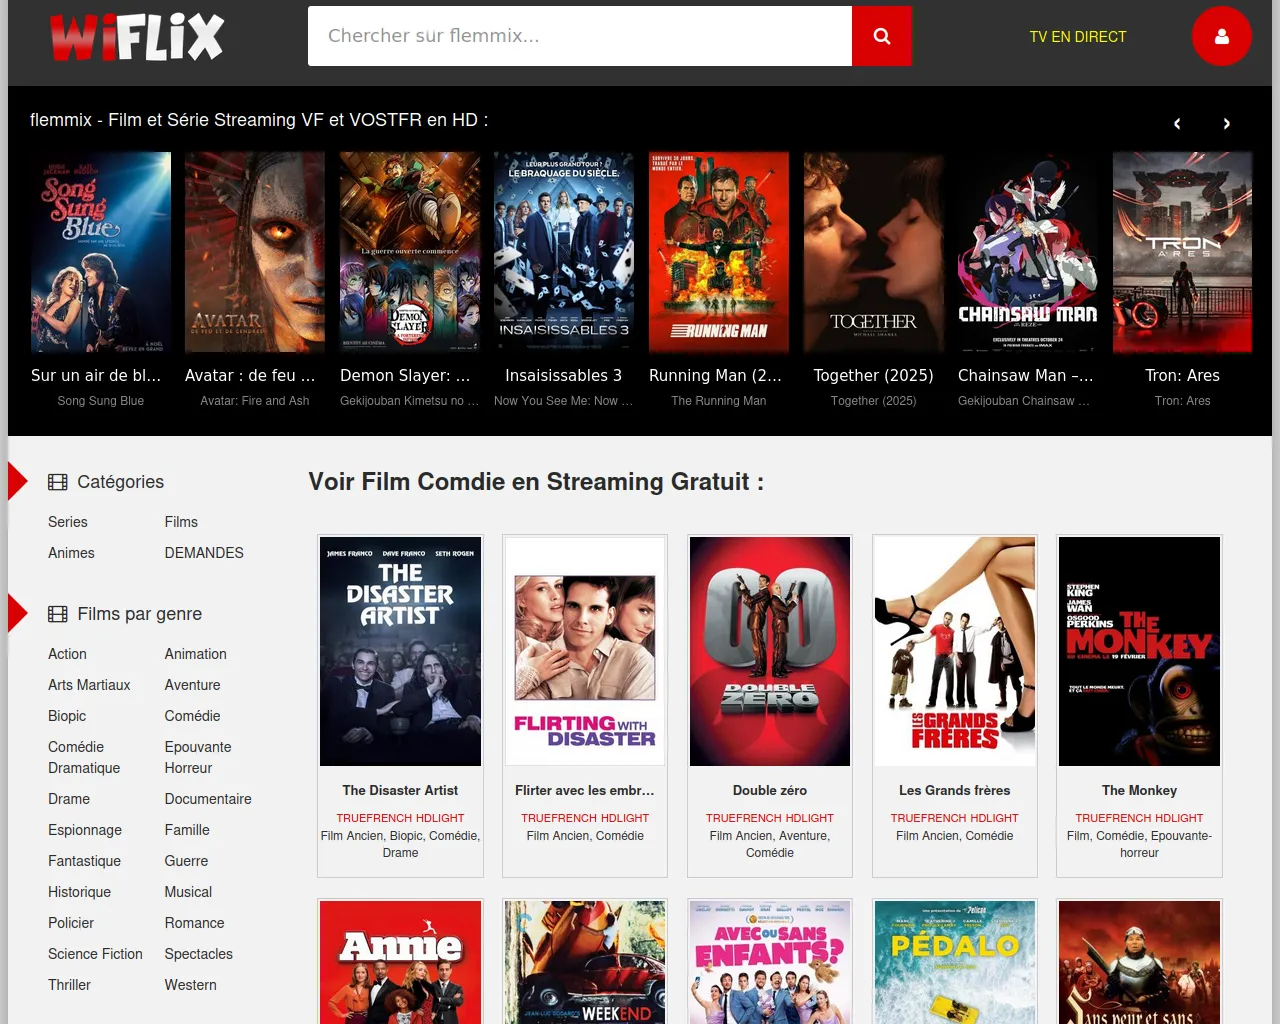Viewport: 1280px width, 1024px height.
Task: Browse Action genre
Action: [x=67, y=654]
